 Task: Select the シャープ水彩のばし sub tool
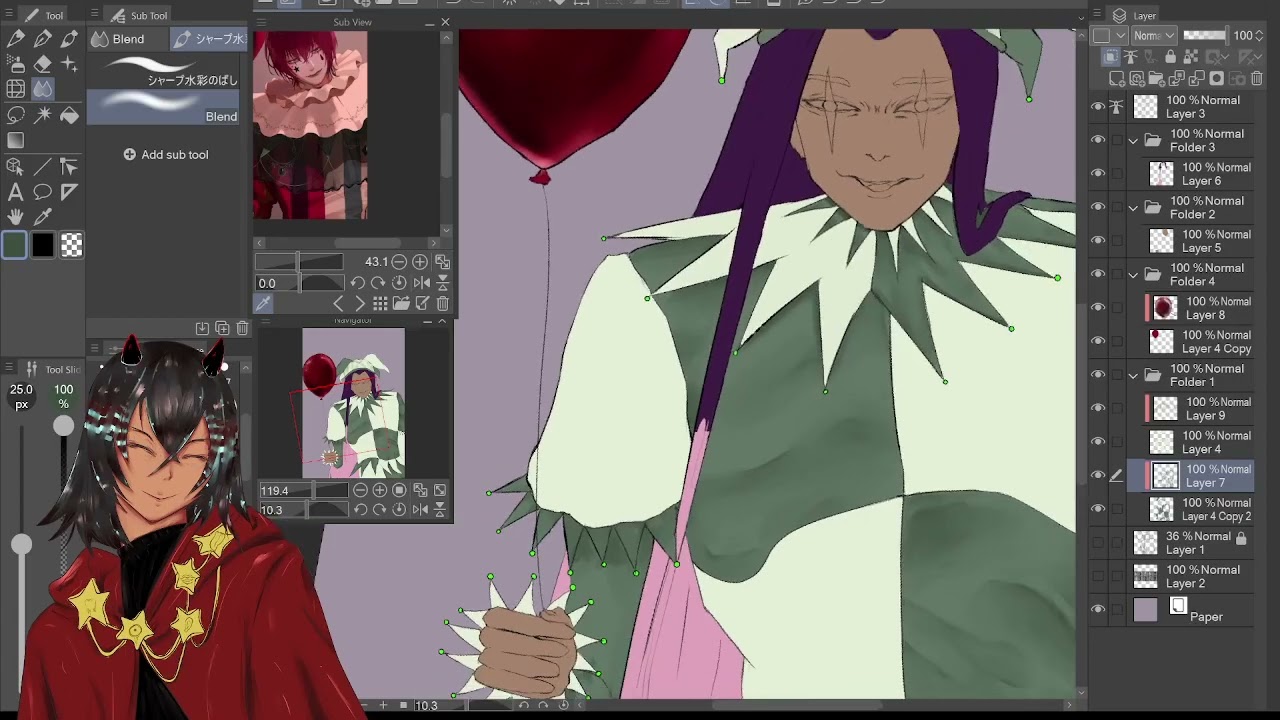point(163,71)
